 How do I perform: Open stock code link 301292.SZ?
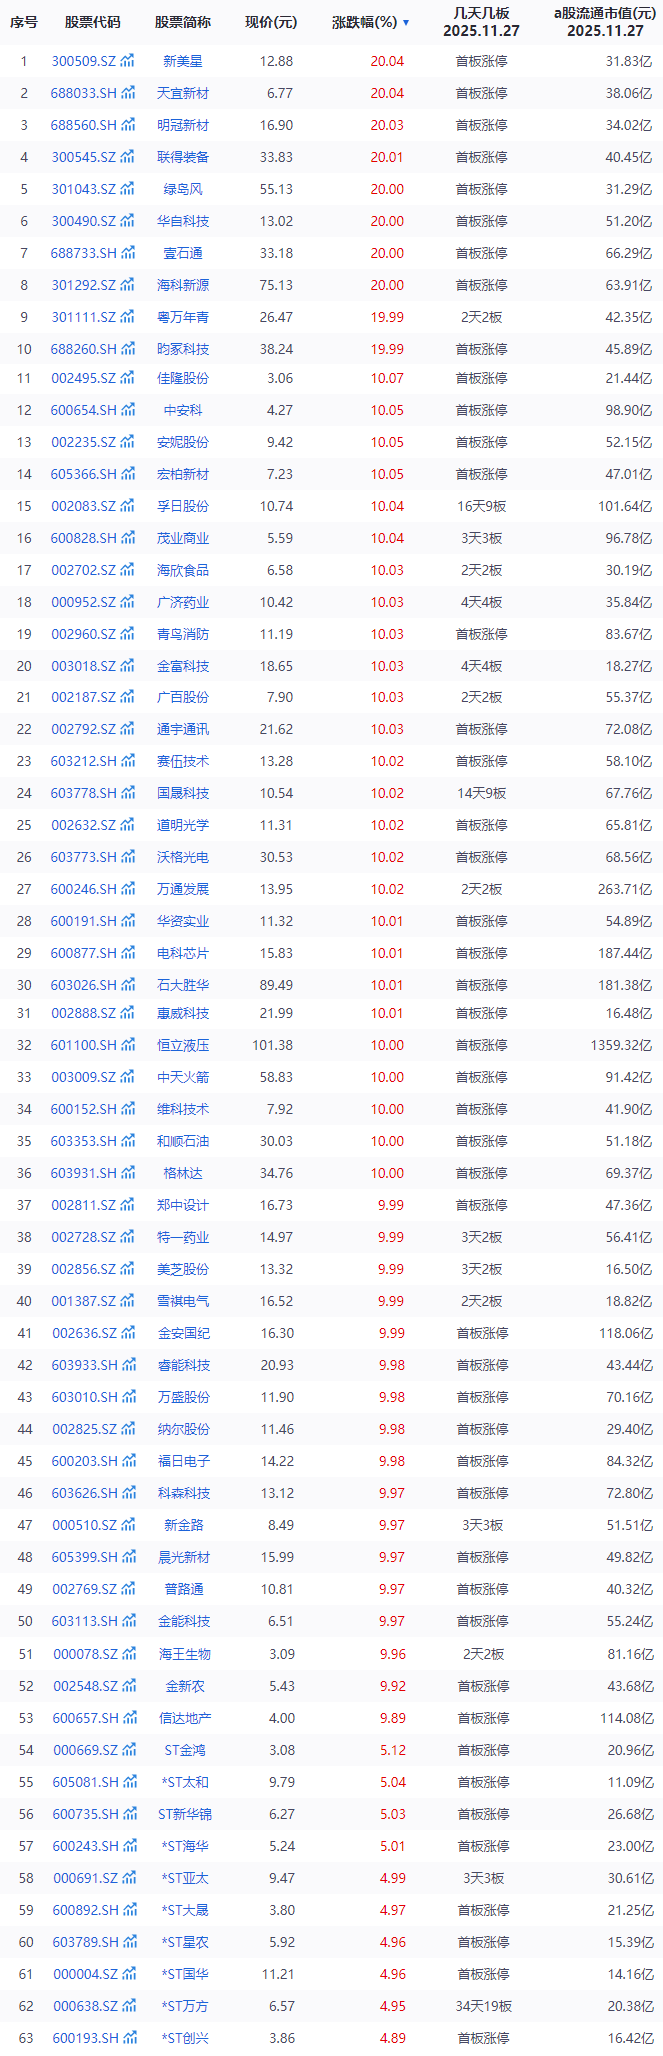tap(84, 285)
